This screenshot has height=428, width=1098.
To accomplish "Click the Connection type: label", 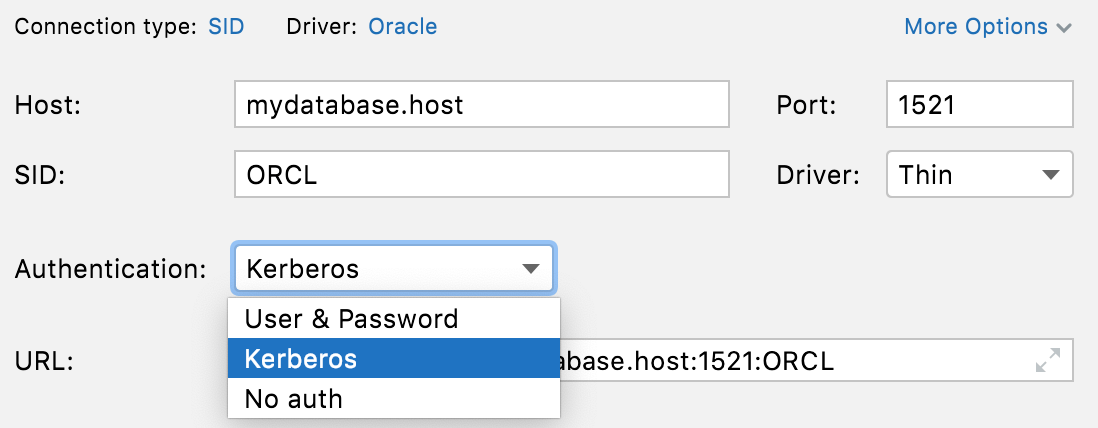I will click(x=105, y=27).
